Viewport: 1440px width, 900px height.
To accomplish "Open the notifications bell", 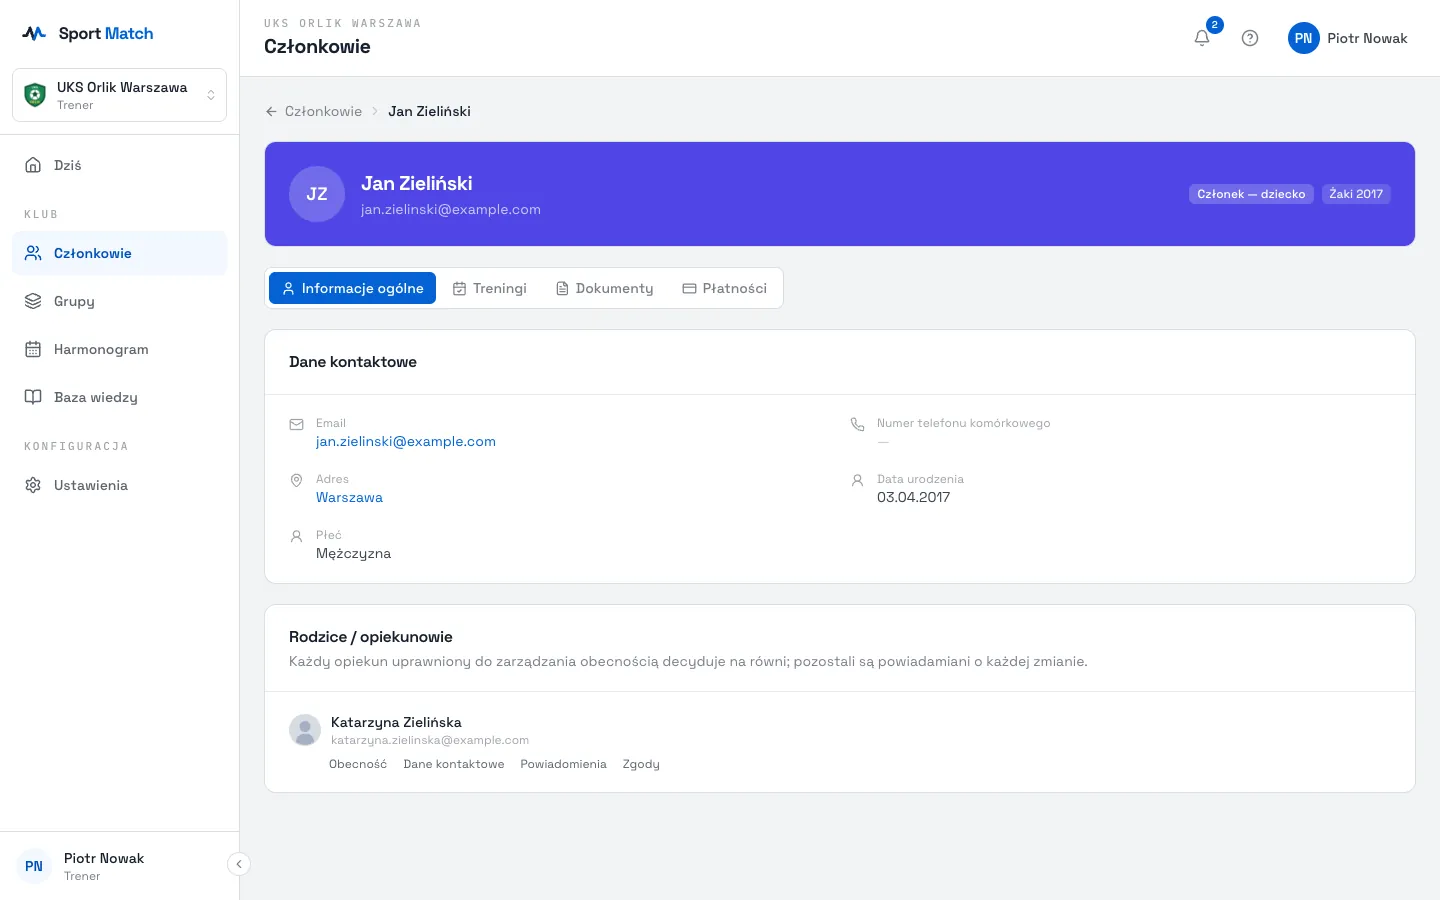I will [x=1202, y=38].
